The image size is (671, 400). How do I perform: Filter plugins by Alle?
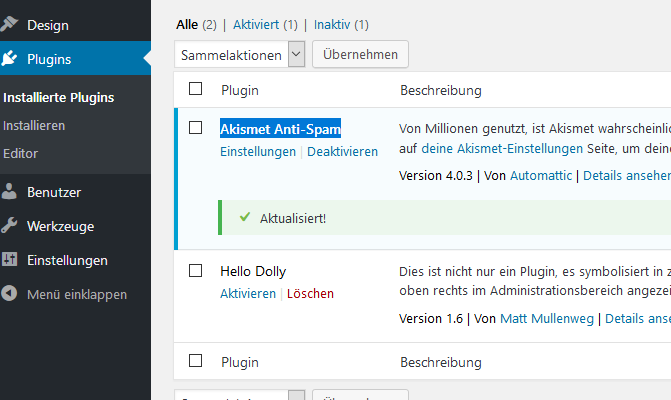point(187,24)
